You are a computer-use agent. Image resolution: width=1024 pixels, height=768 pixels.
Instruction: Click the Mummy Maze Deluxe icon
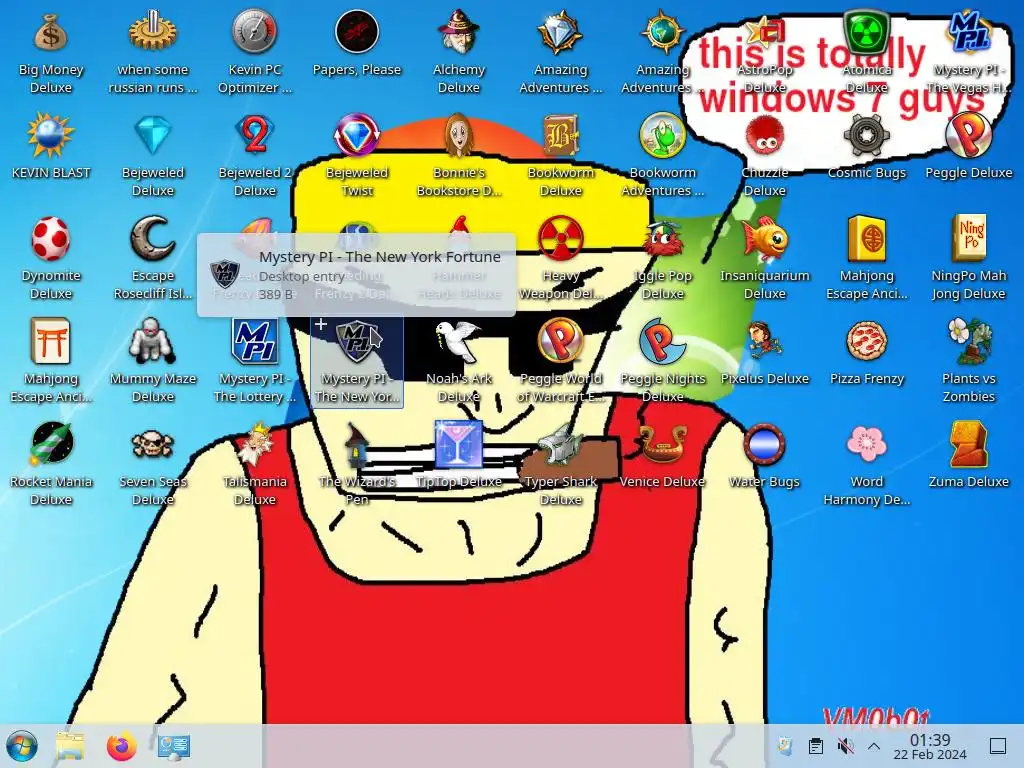tap(153, 341)
